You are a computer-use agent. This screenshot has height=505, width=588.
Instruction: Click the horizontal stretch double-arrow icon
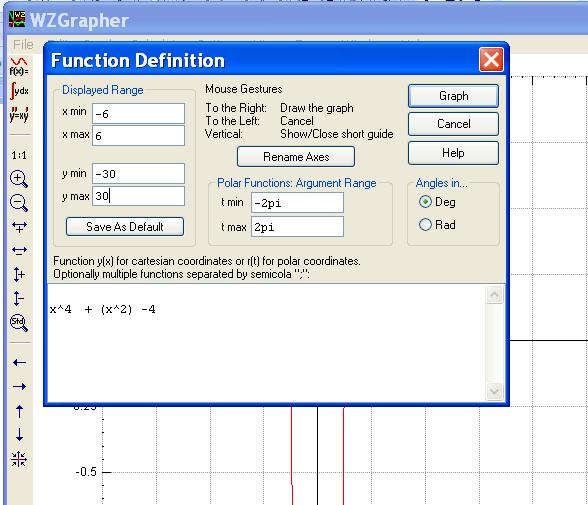coord(19,250)
